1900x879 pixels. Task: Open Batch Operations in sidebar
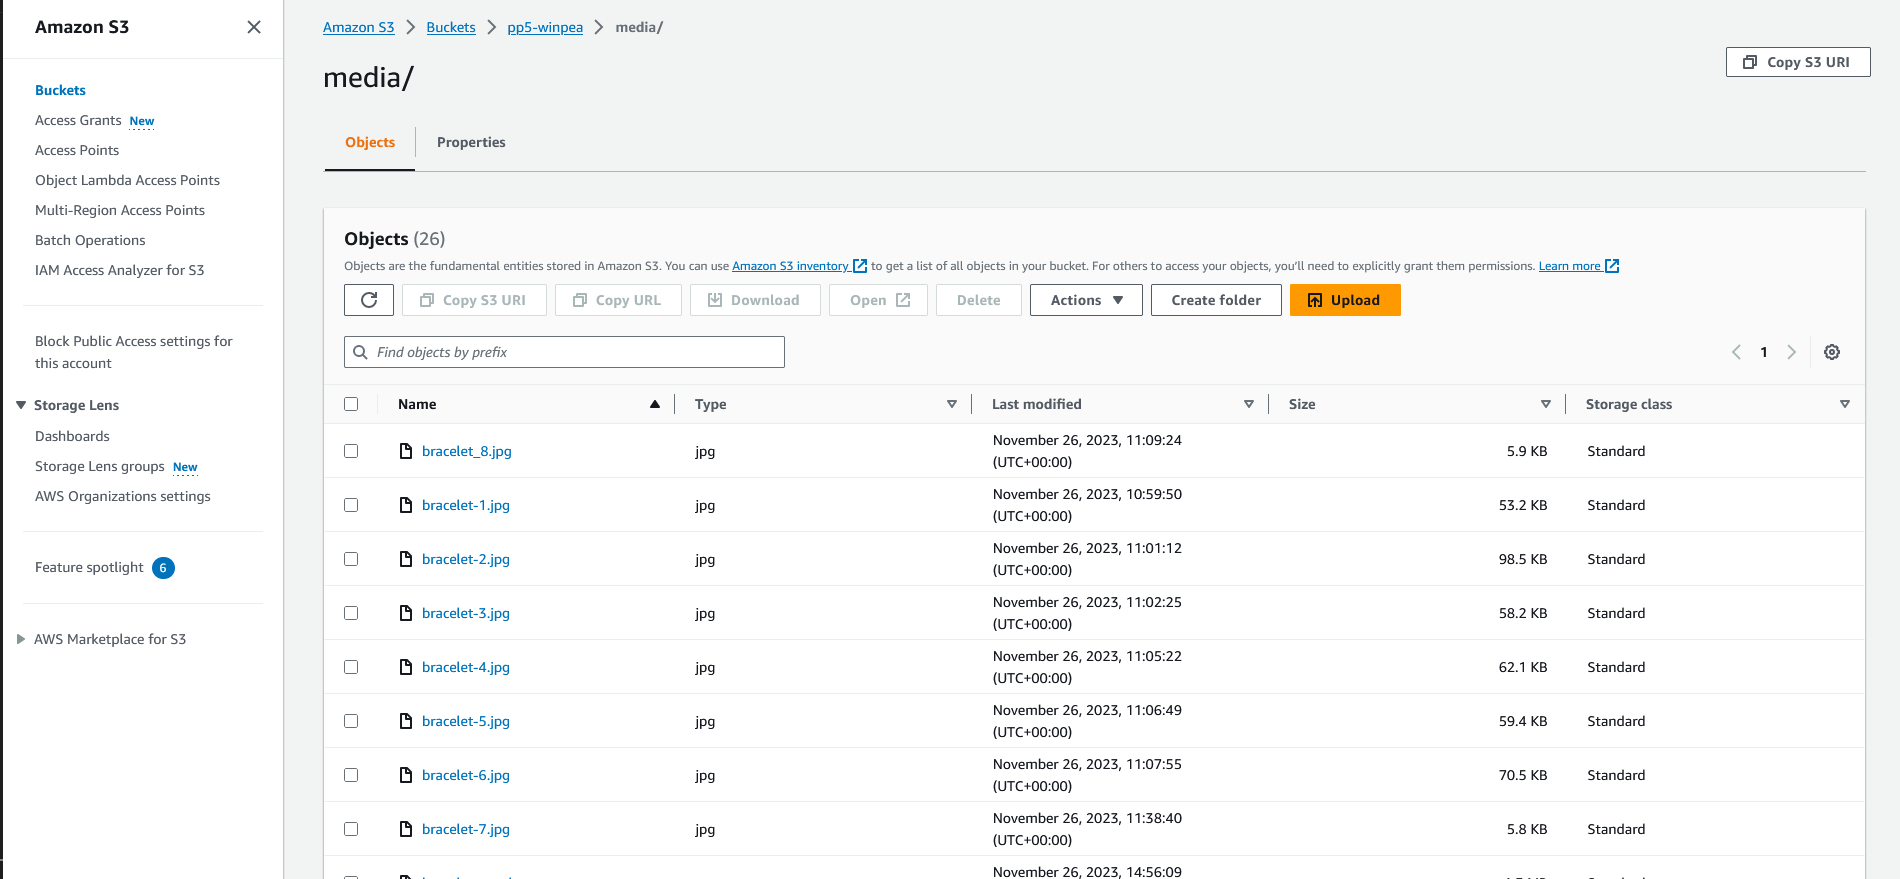click(90, 240)
